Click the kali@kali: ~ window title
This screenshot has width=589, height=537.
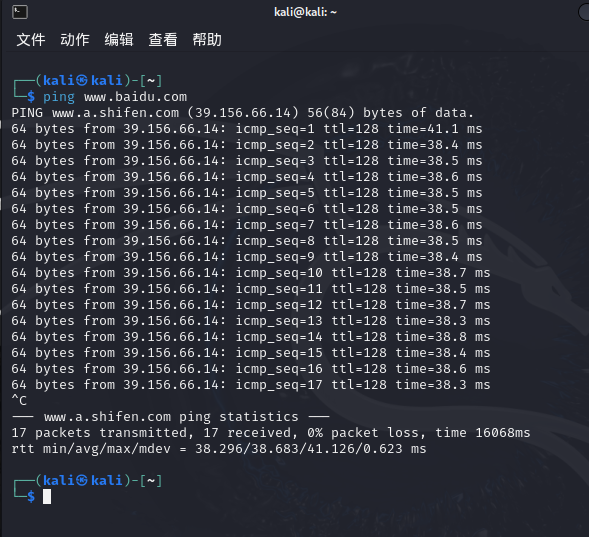305,12
